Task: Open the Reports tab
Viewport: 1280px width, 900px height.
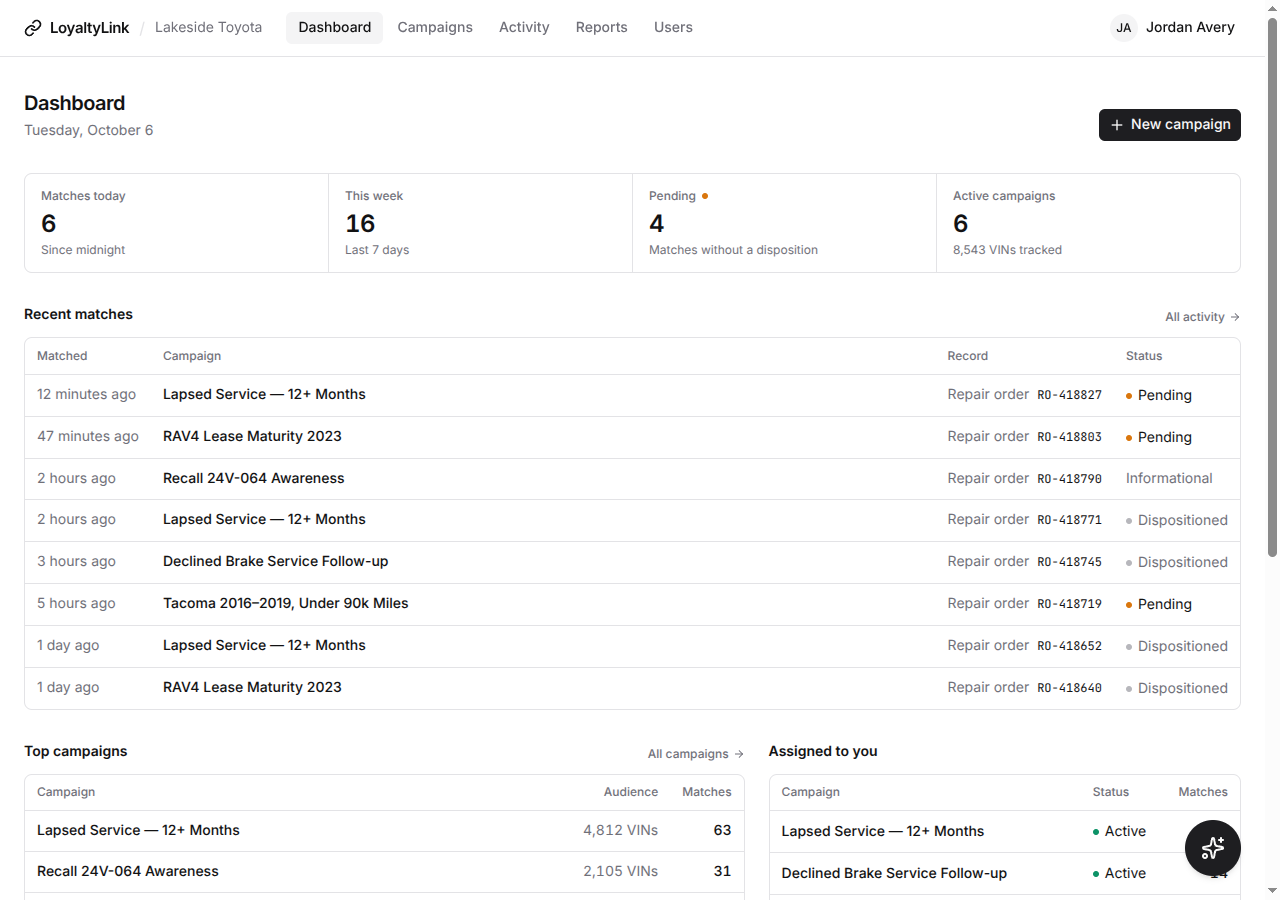Action: [x=602, y=28]
